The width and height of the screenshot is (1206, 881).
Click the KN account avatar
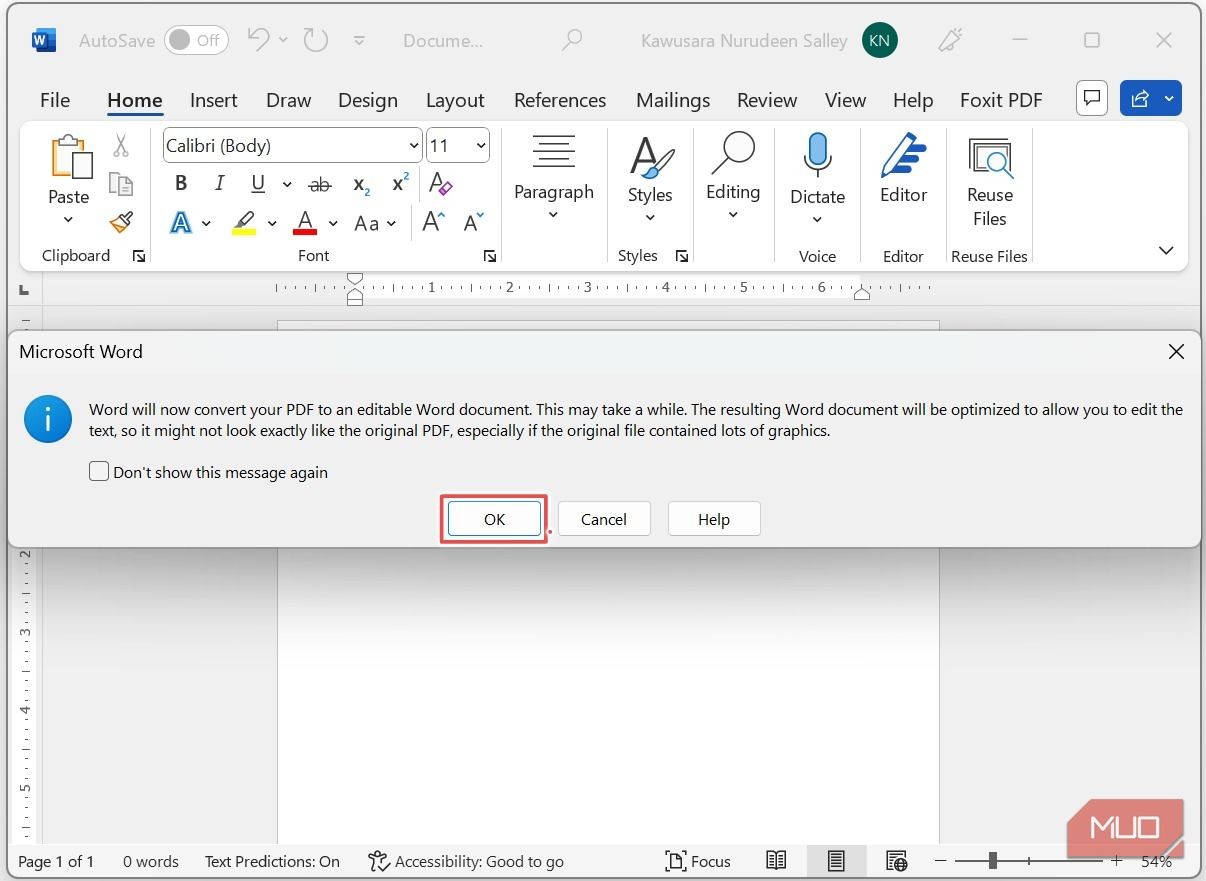(x=880, y=40)
